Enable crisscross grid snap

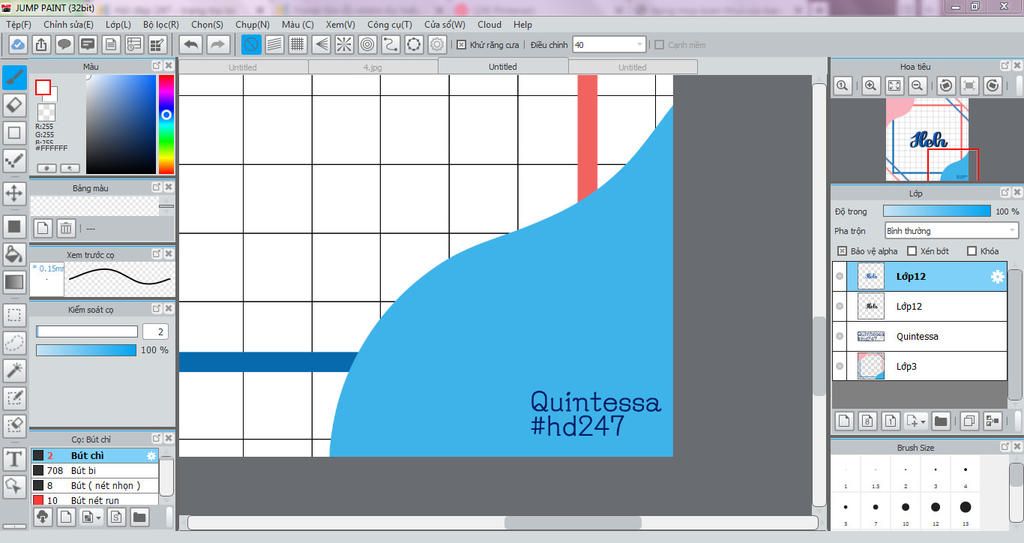tap(298, 44)
